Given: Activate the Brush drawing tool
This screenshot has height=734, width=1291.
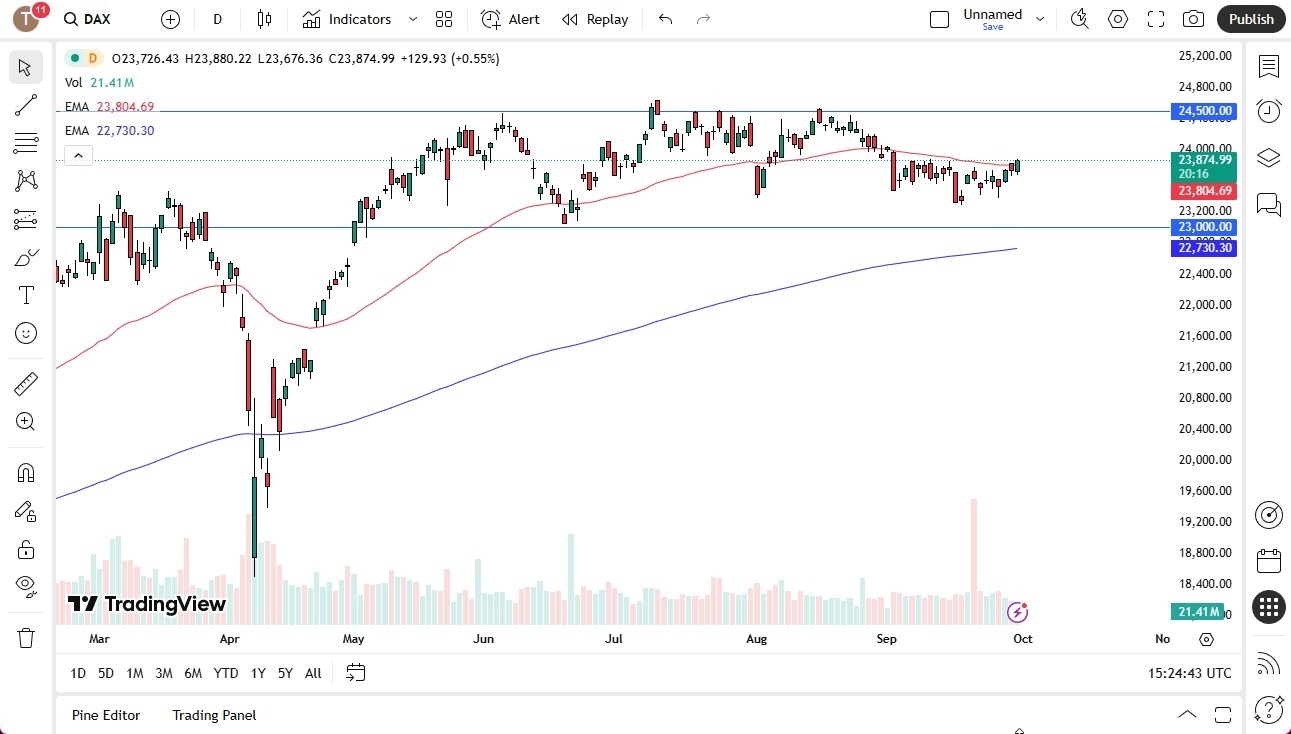Looking at the screenshot, I should [x=25, y=256].
